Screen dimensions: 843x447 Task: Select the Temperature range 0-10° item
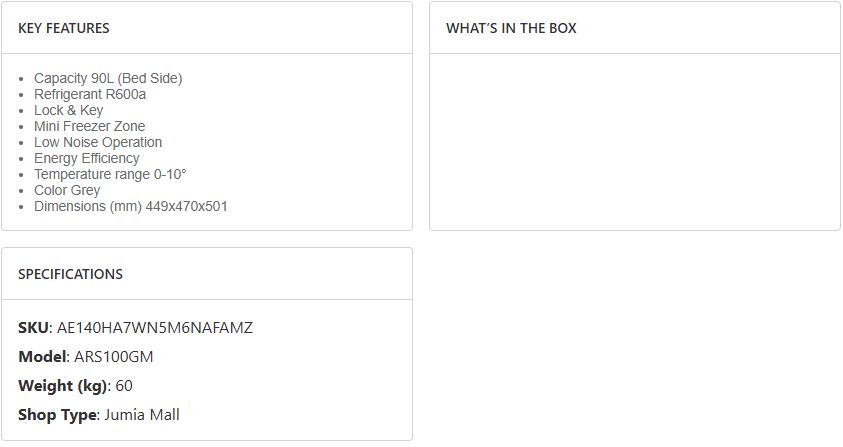click(110, 174)
